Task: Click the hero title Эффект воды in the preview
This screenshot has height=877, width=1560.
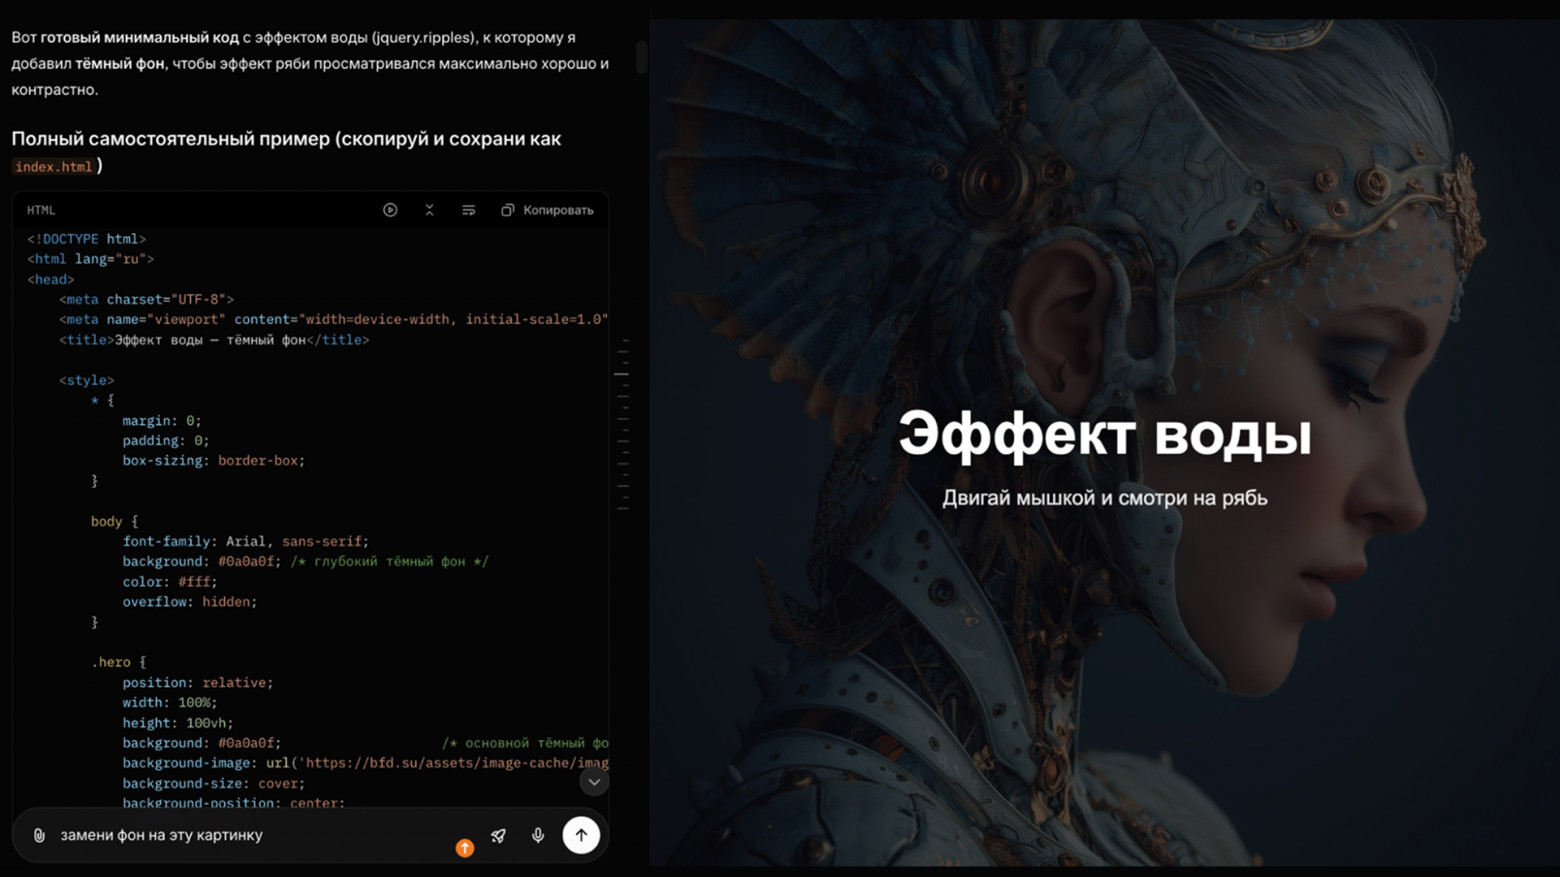Action: [1106, 434]
